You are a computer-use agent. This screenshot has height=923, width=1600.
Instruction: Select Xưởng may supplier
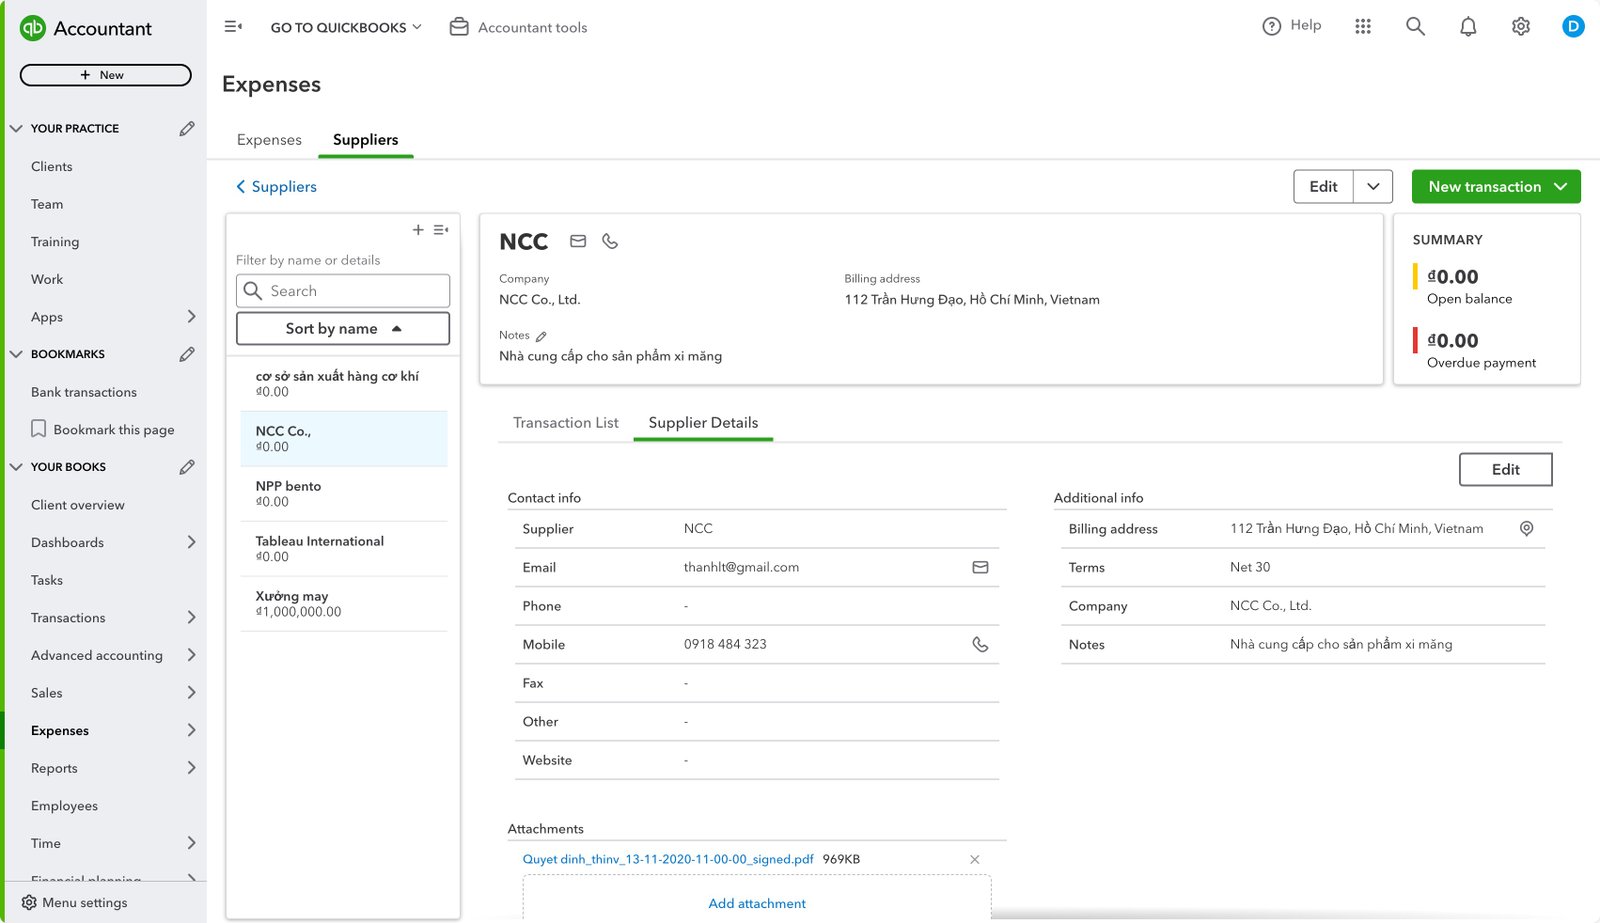click(x=343, y=604)
